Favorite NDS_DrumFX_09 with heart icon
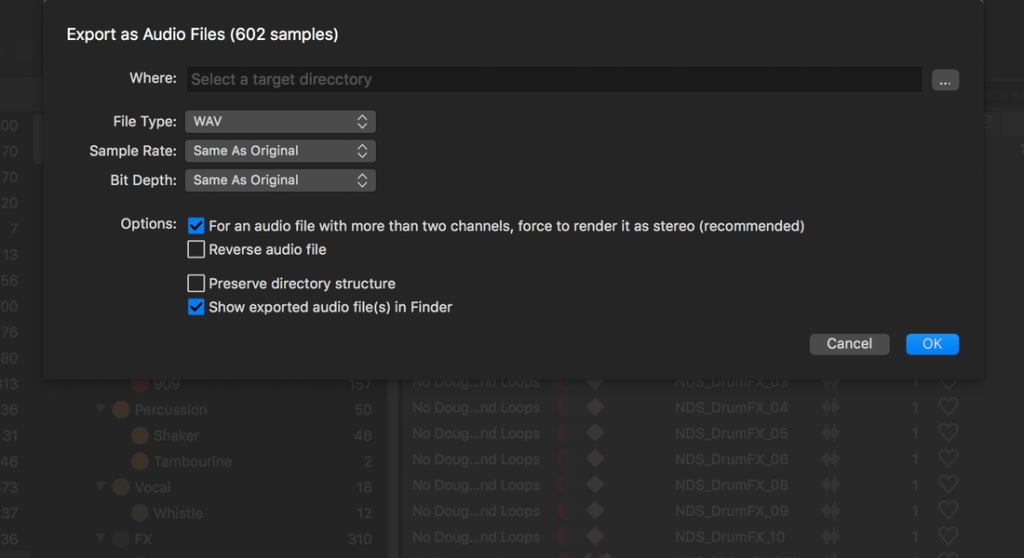The height and width of the screenshot is (558, 1024). 948,510
